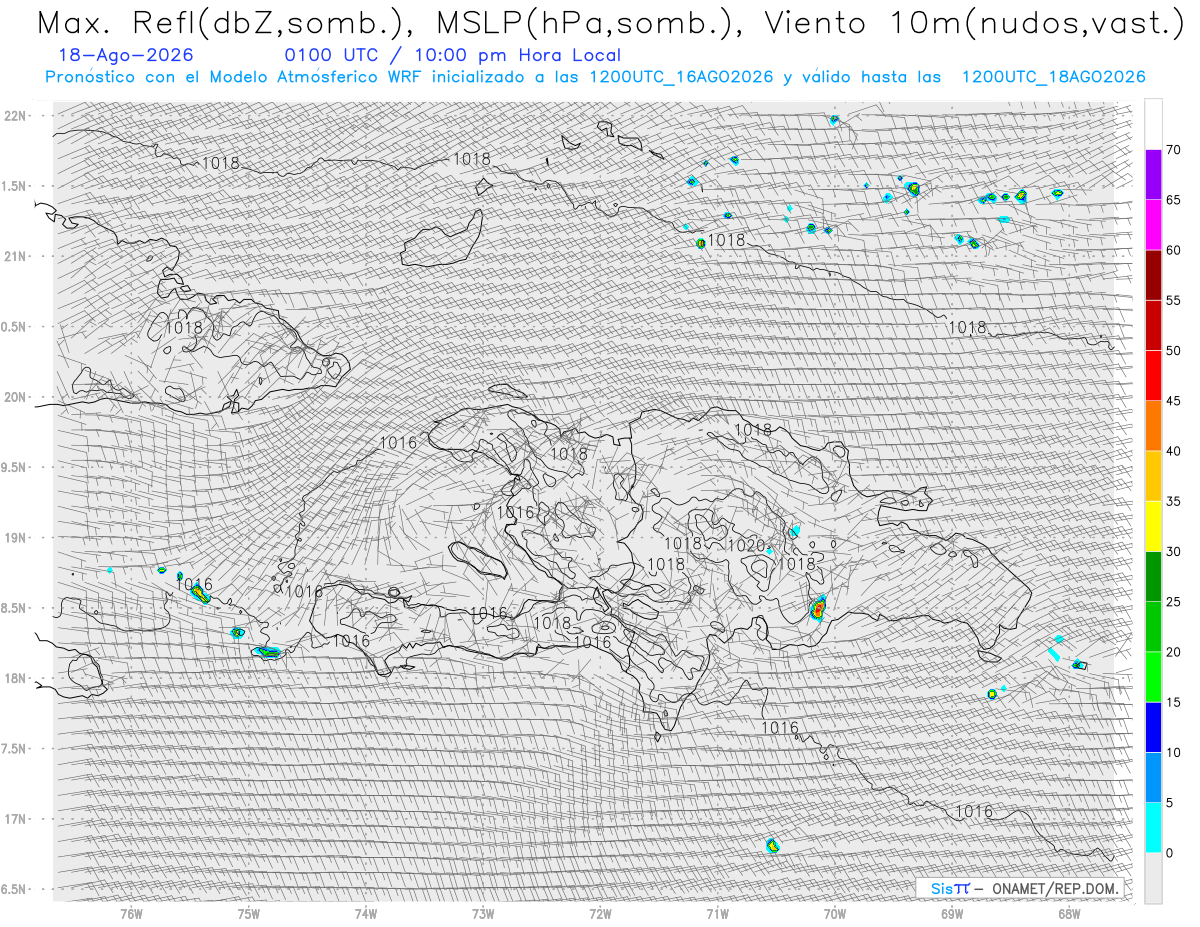Select the dark maroon 55-60 dBZ band
This screenshot has width=1200, height=927.
coord(1153,275)
